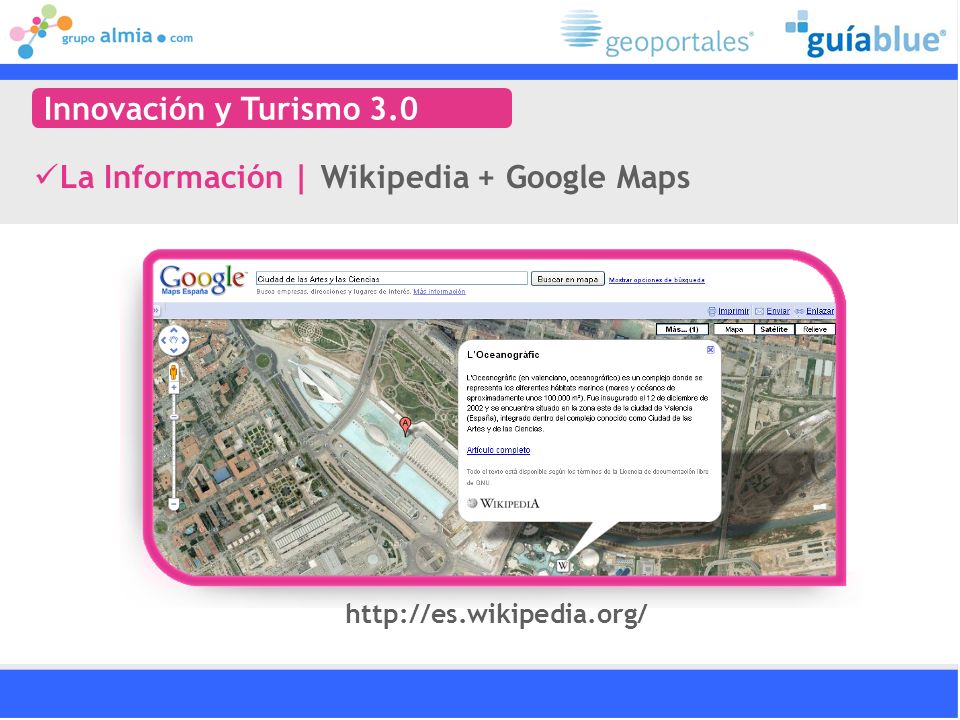This screenshot has width=960, height=720.
Task: Switch to the Relieve view
Action: click(815, 329)
